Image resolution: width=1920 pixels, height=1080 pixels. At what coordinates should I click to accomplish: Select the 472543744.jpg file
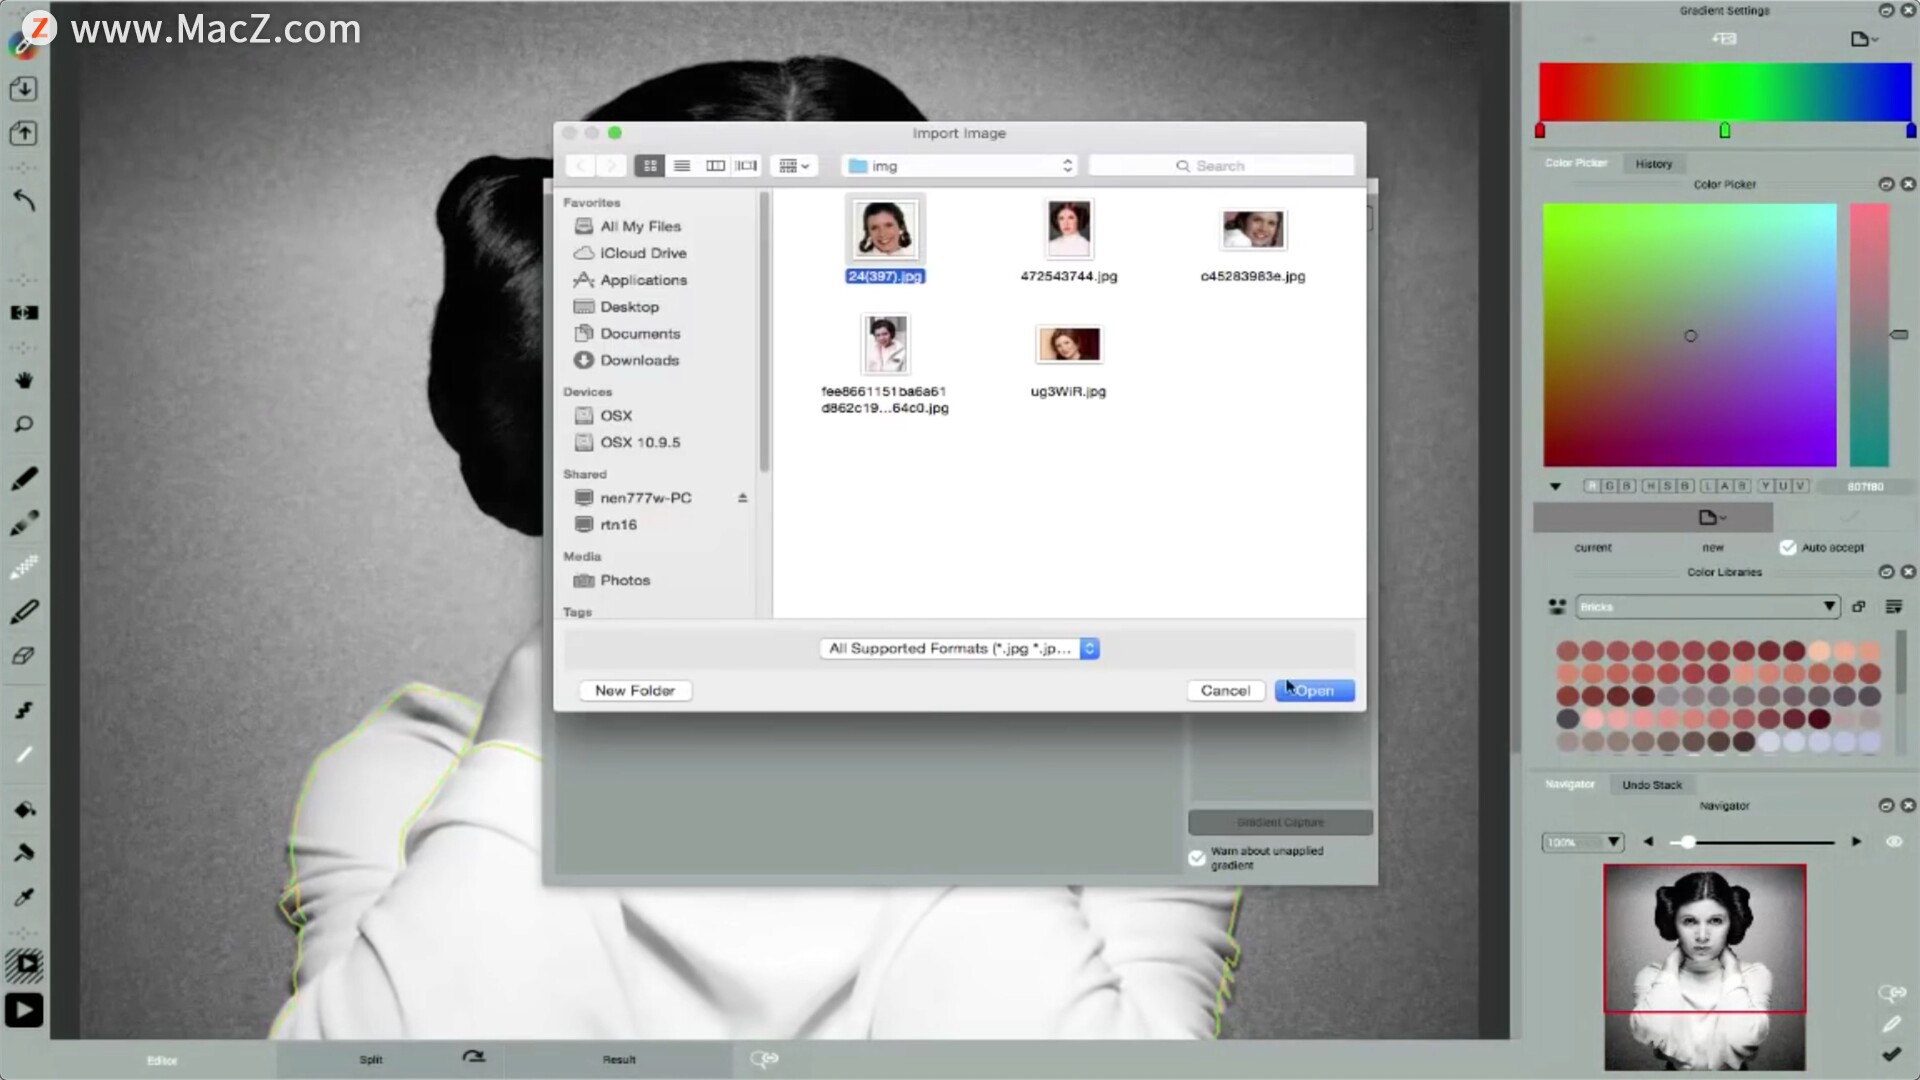coord(1068,241)
